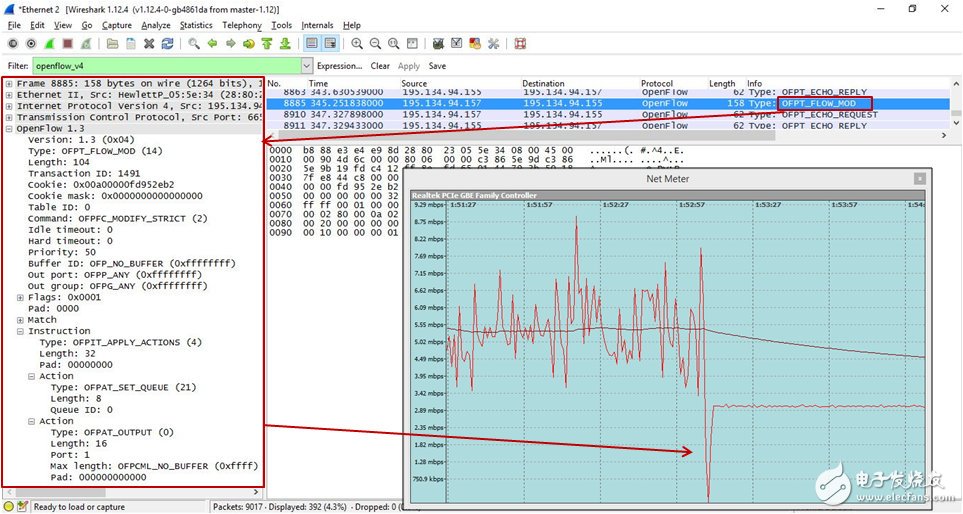Jump to the first packet
Viewport: 963px width, 514px height.
[267, 44]
